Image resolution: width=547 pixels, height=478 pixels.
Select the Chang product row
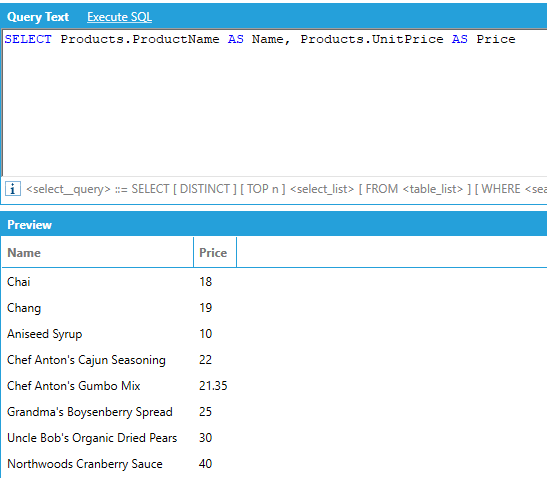[x=274, y=308]
